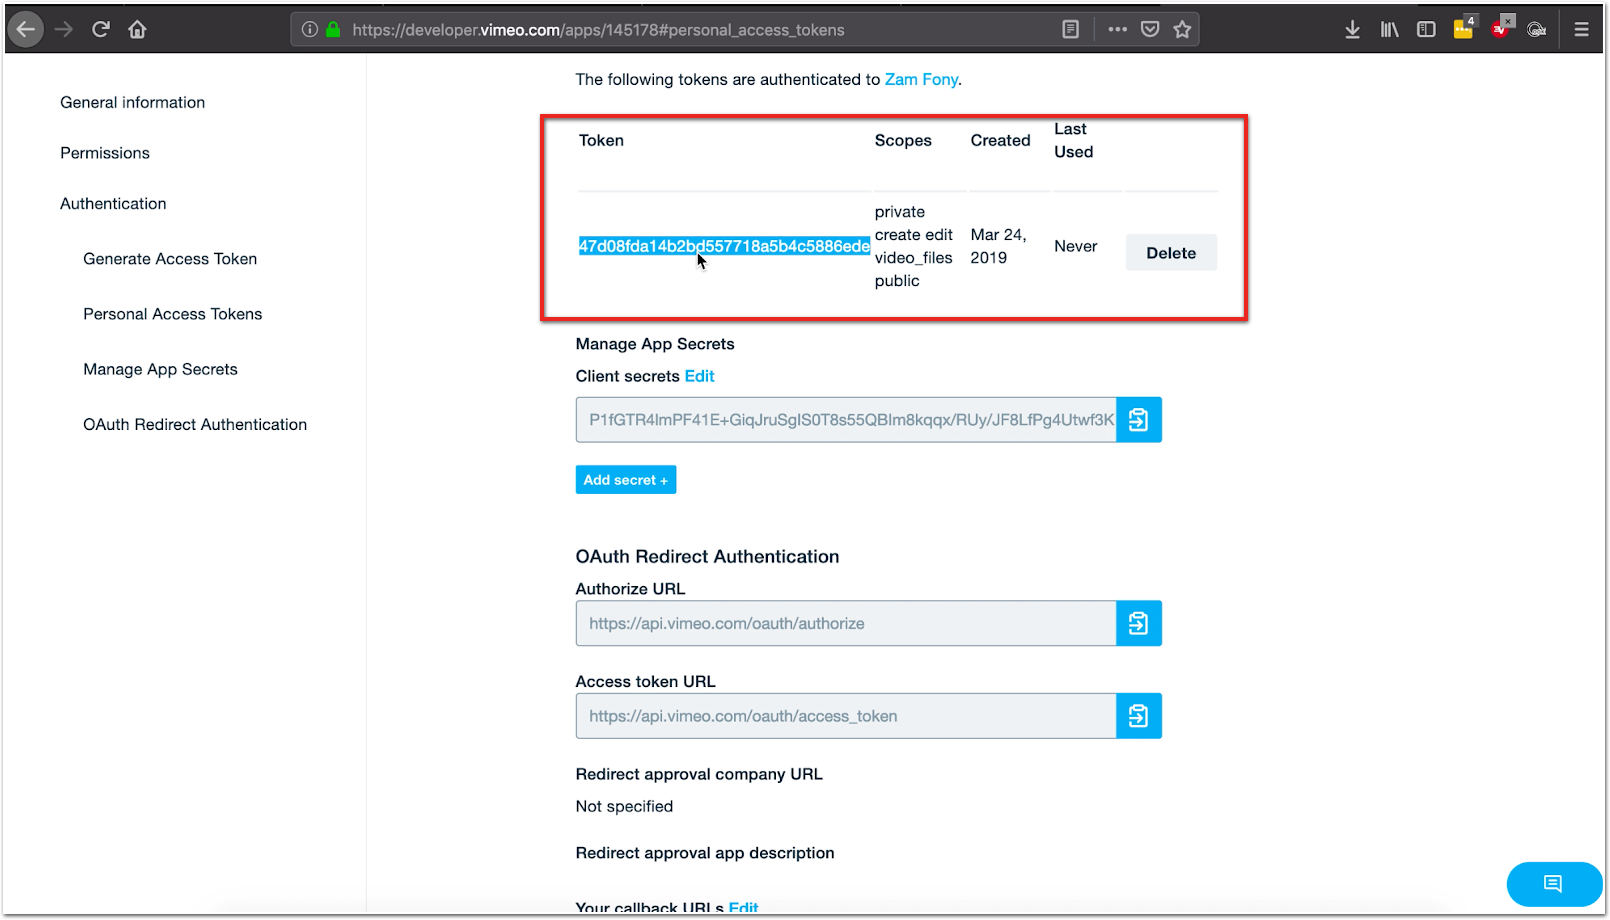The height and width of the screenshot is (920, 1610).
Task: Click the Last Used column header
Action: tap(1074, 141)
